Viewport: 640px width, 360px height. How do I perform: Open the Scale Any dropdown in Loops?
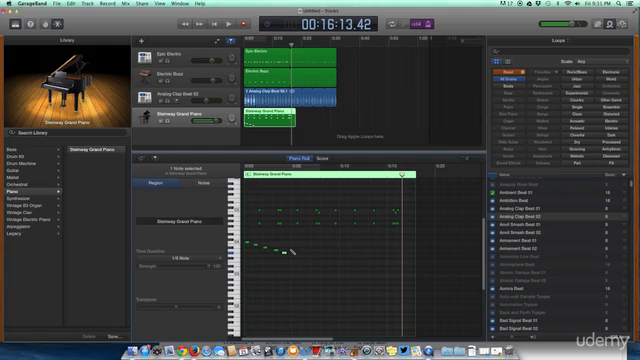(602, 62)
